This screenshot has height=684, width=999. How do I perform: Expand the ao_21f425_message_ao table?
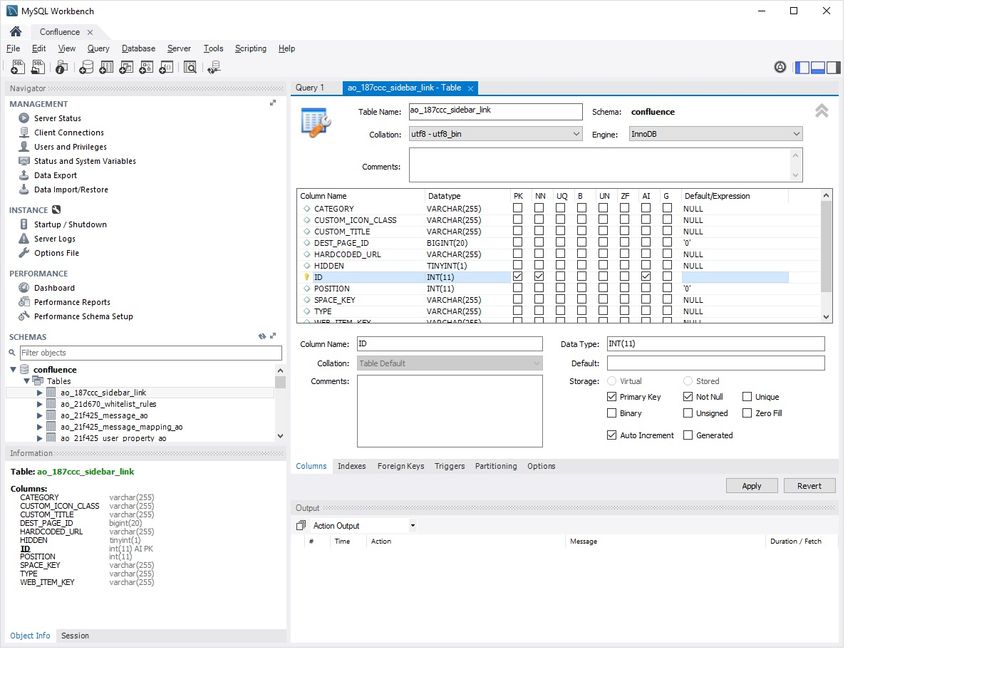tap(40, 416)
